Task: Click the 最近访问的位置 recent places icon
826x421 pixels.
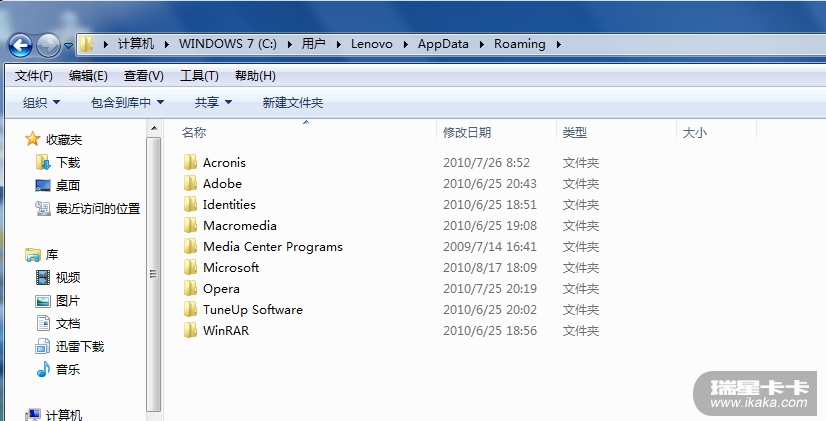Action: point(43,209)
